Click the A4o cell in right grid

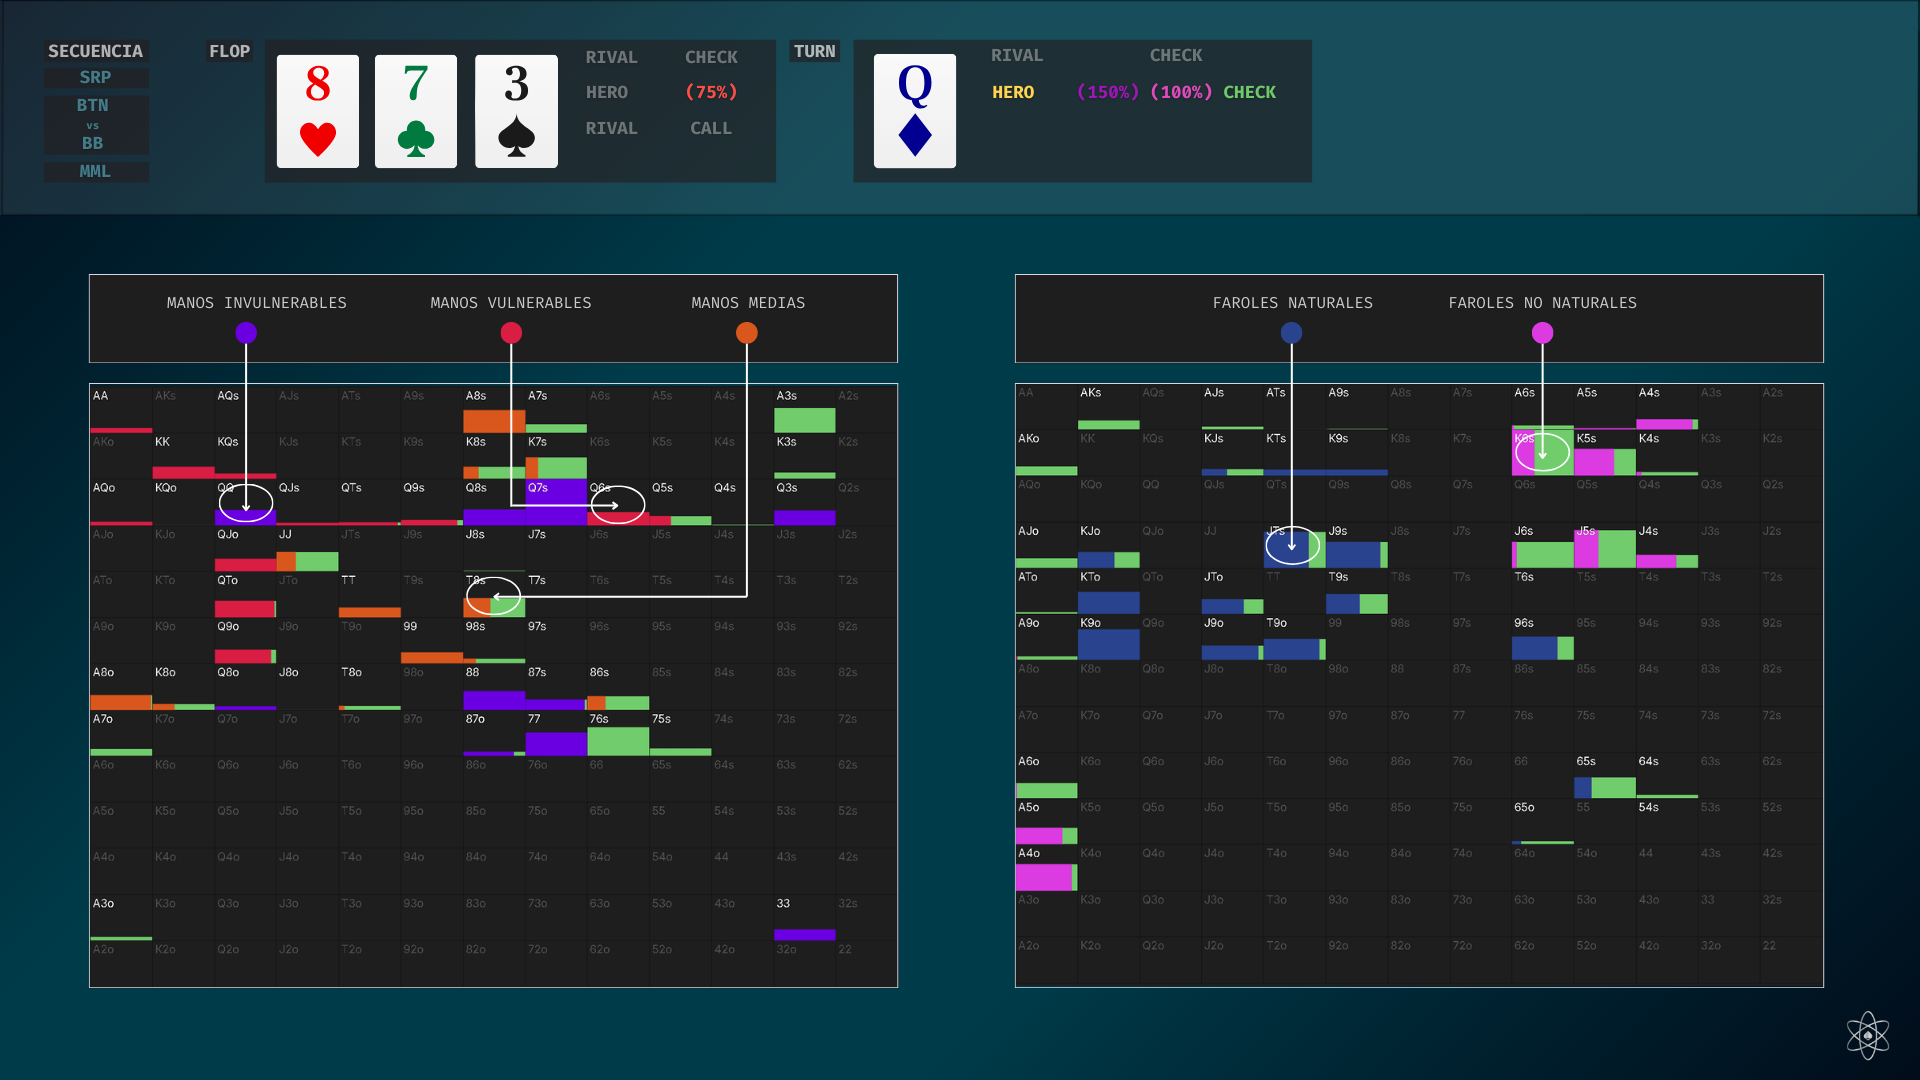1046,869
